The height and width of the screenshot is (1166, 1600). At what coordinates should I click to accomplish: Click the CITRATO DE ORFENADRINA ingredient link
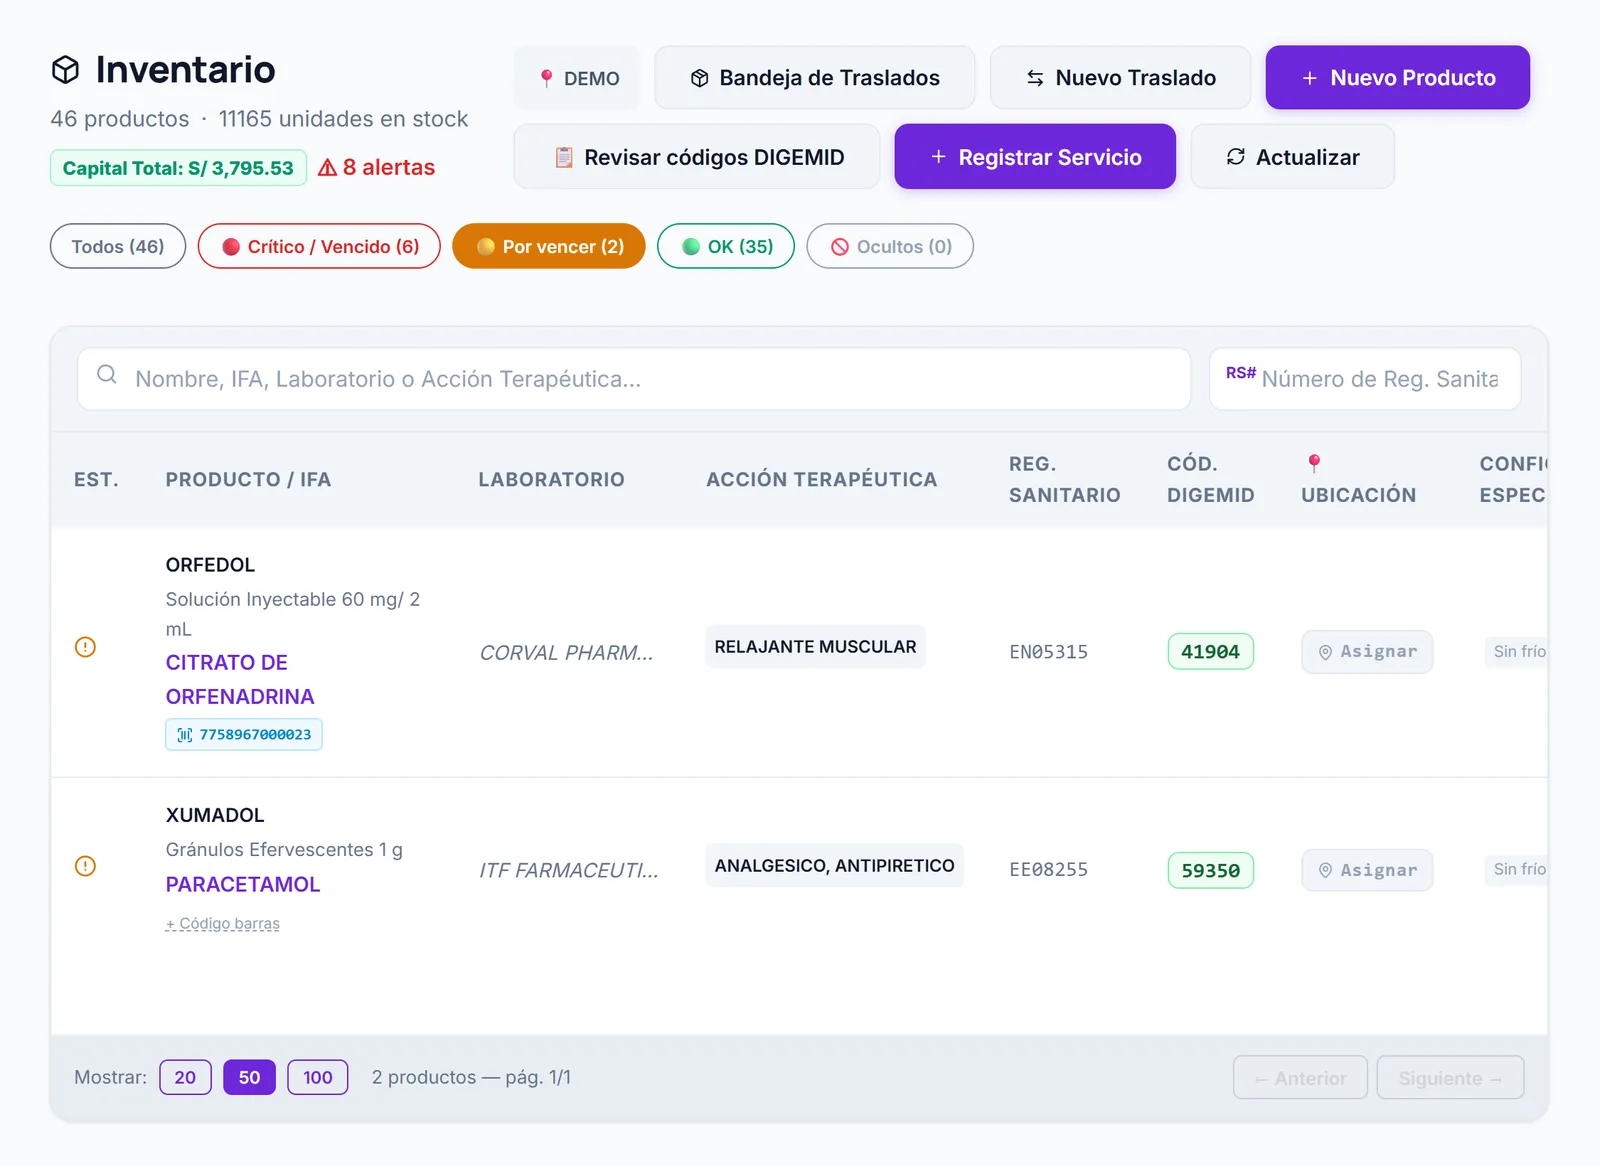240,680
